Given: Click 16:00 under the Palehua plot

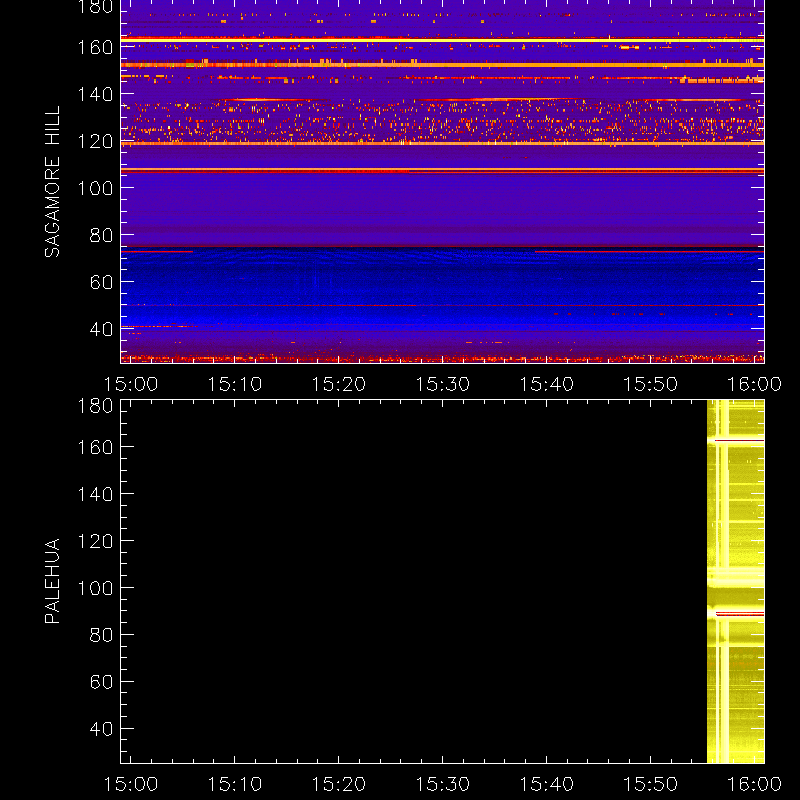Looking at the screenshot, I should coord(754,784).
